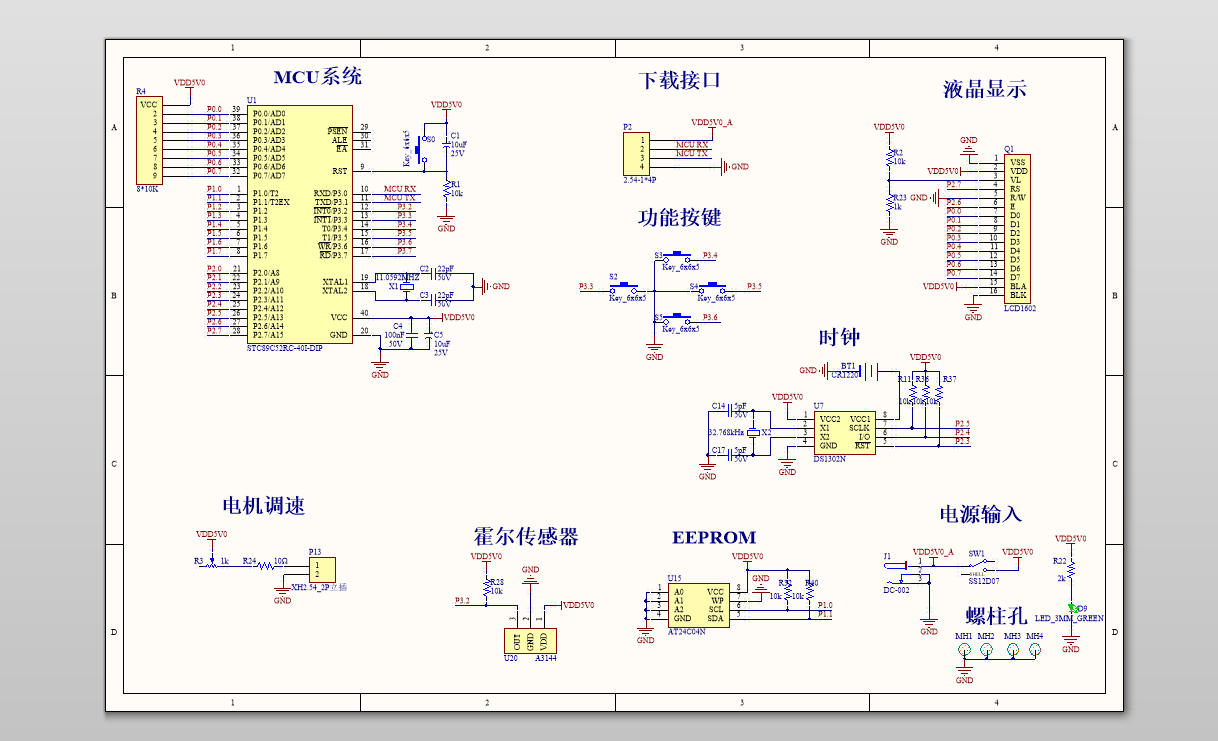Select the Q1 LCD1602 display connector

click(1017, 228)
